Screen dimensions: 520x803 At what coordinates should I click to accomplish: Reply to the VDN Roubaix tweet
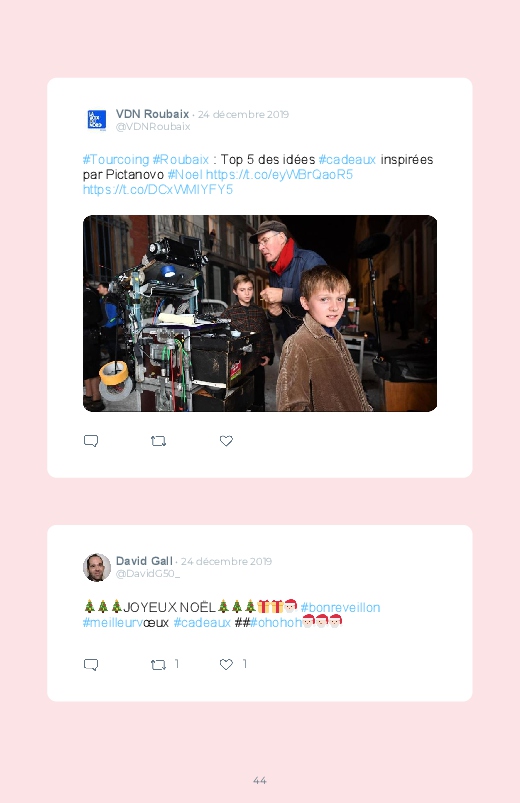91,441
